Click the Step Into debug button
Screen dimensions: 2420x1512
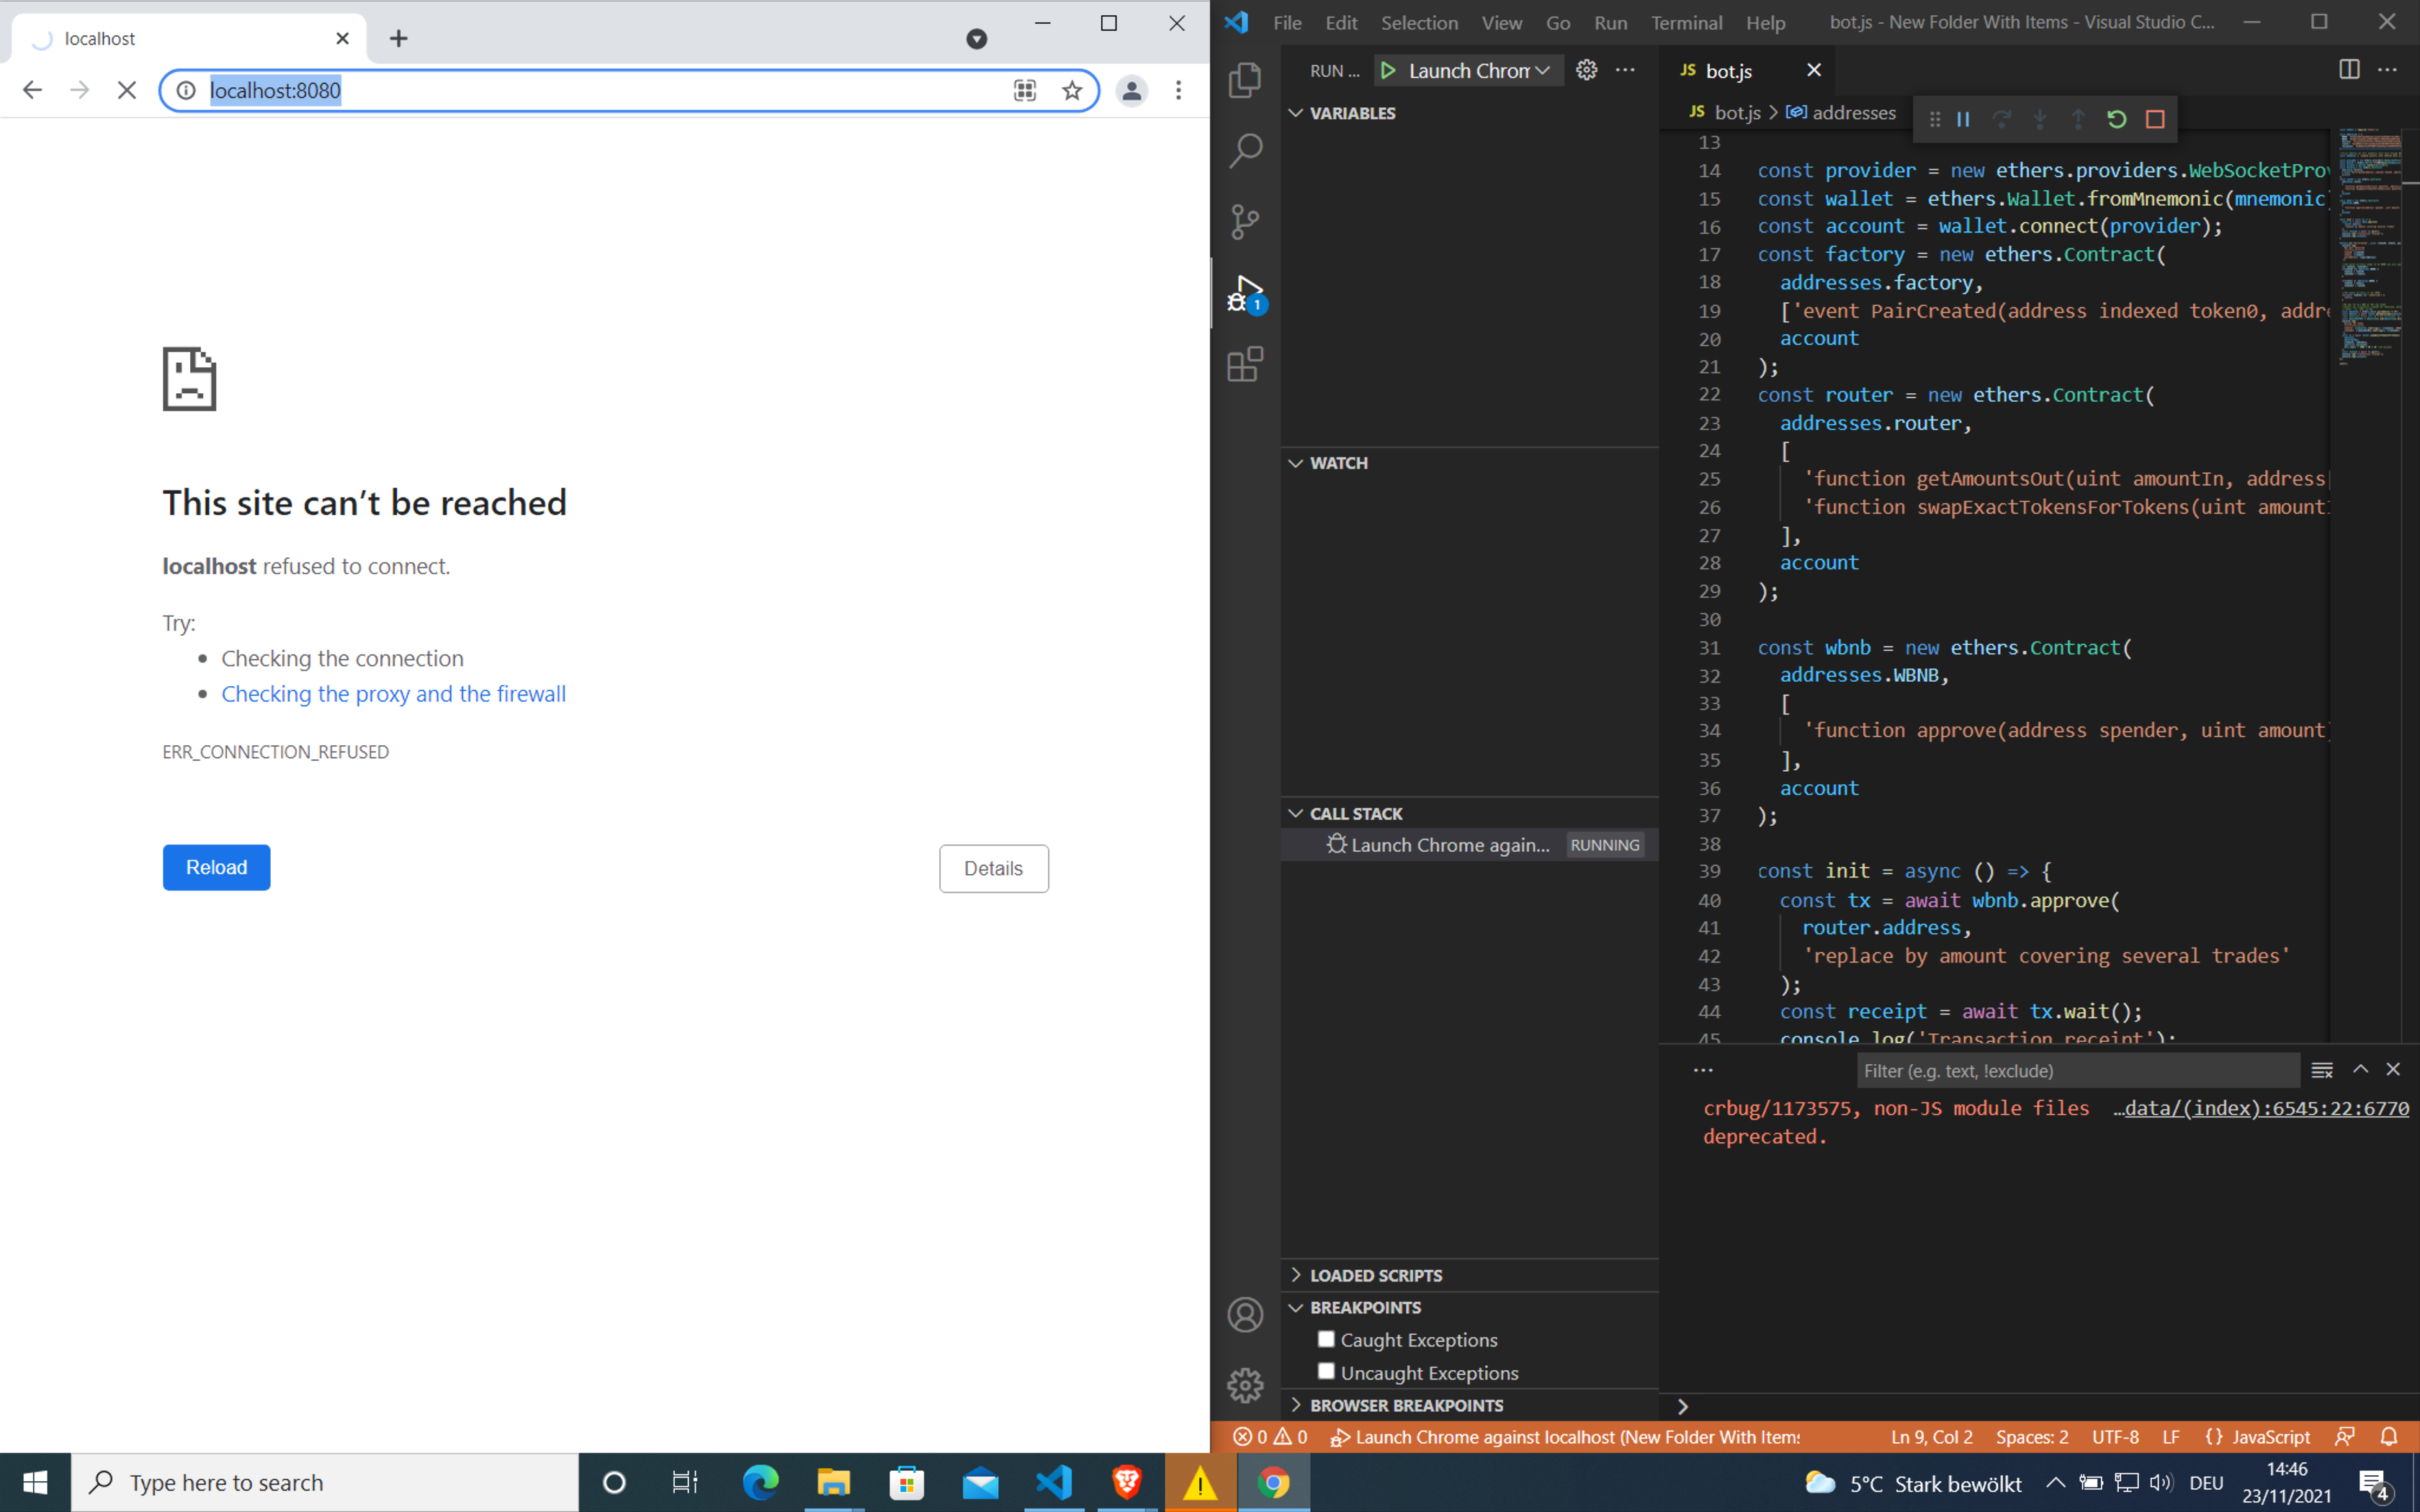[x=2040, y=119]
